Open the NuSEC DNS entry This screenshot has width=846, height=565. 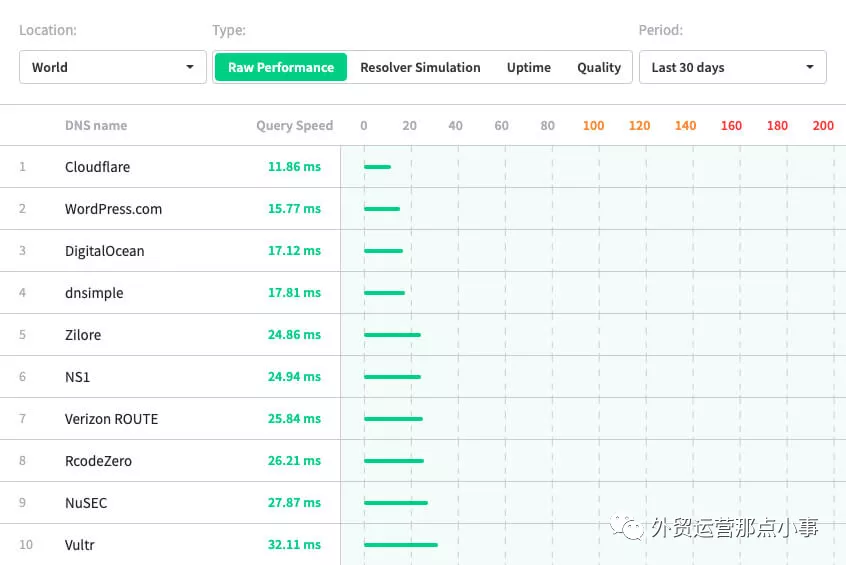tap(86, 503)
